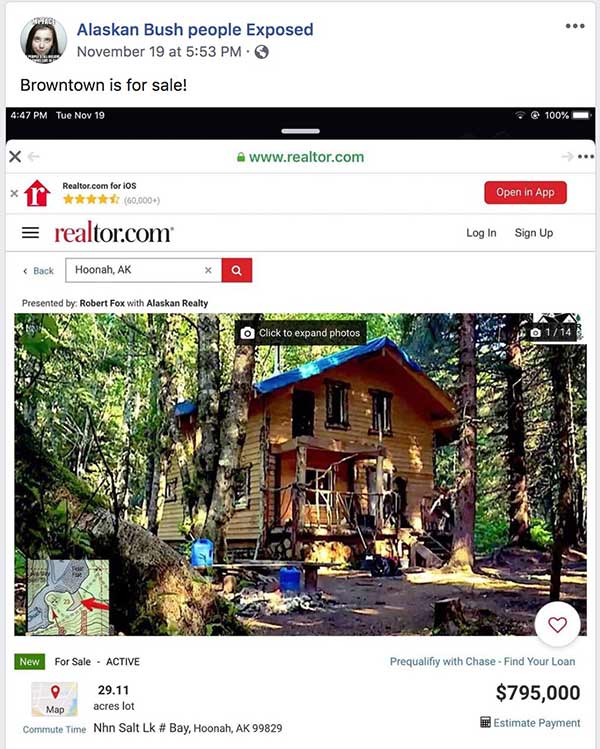Open the Map thumbnail for the listing
The height and width of the screenshot is (749, 600).
pyautogui.click(x=54, y=699)
